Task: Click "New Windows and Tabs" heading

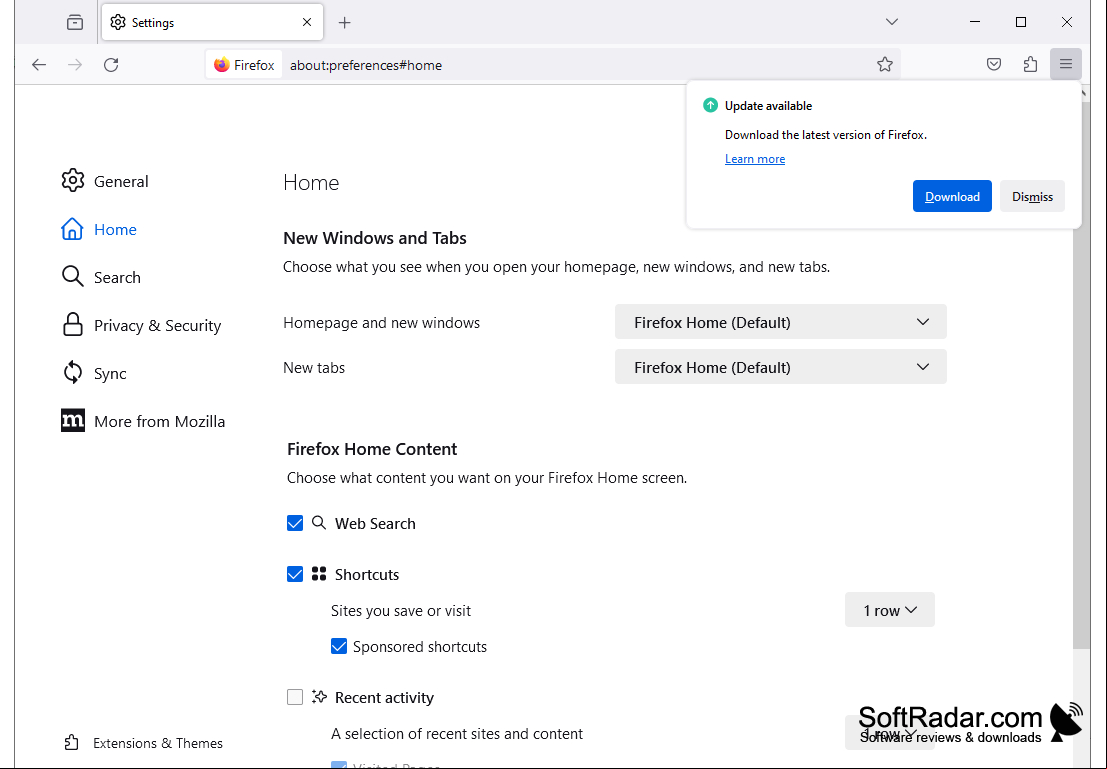Action: click(375, 238)
